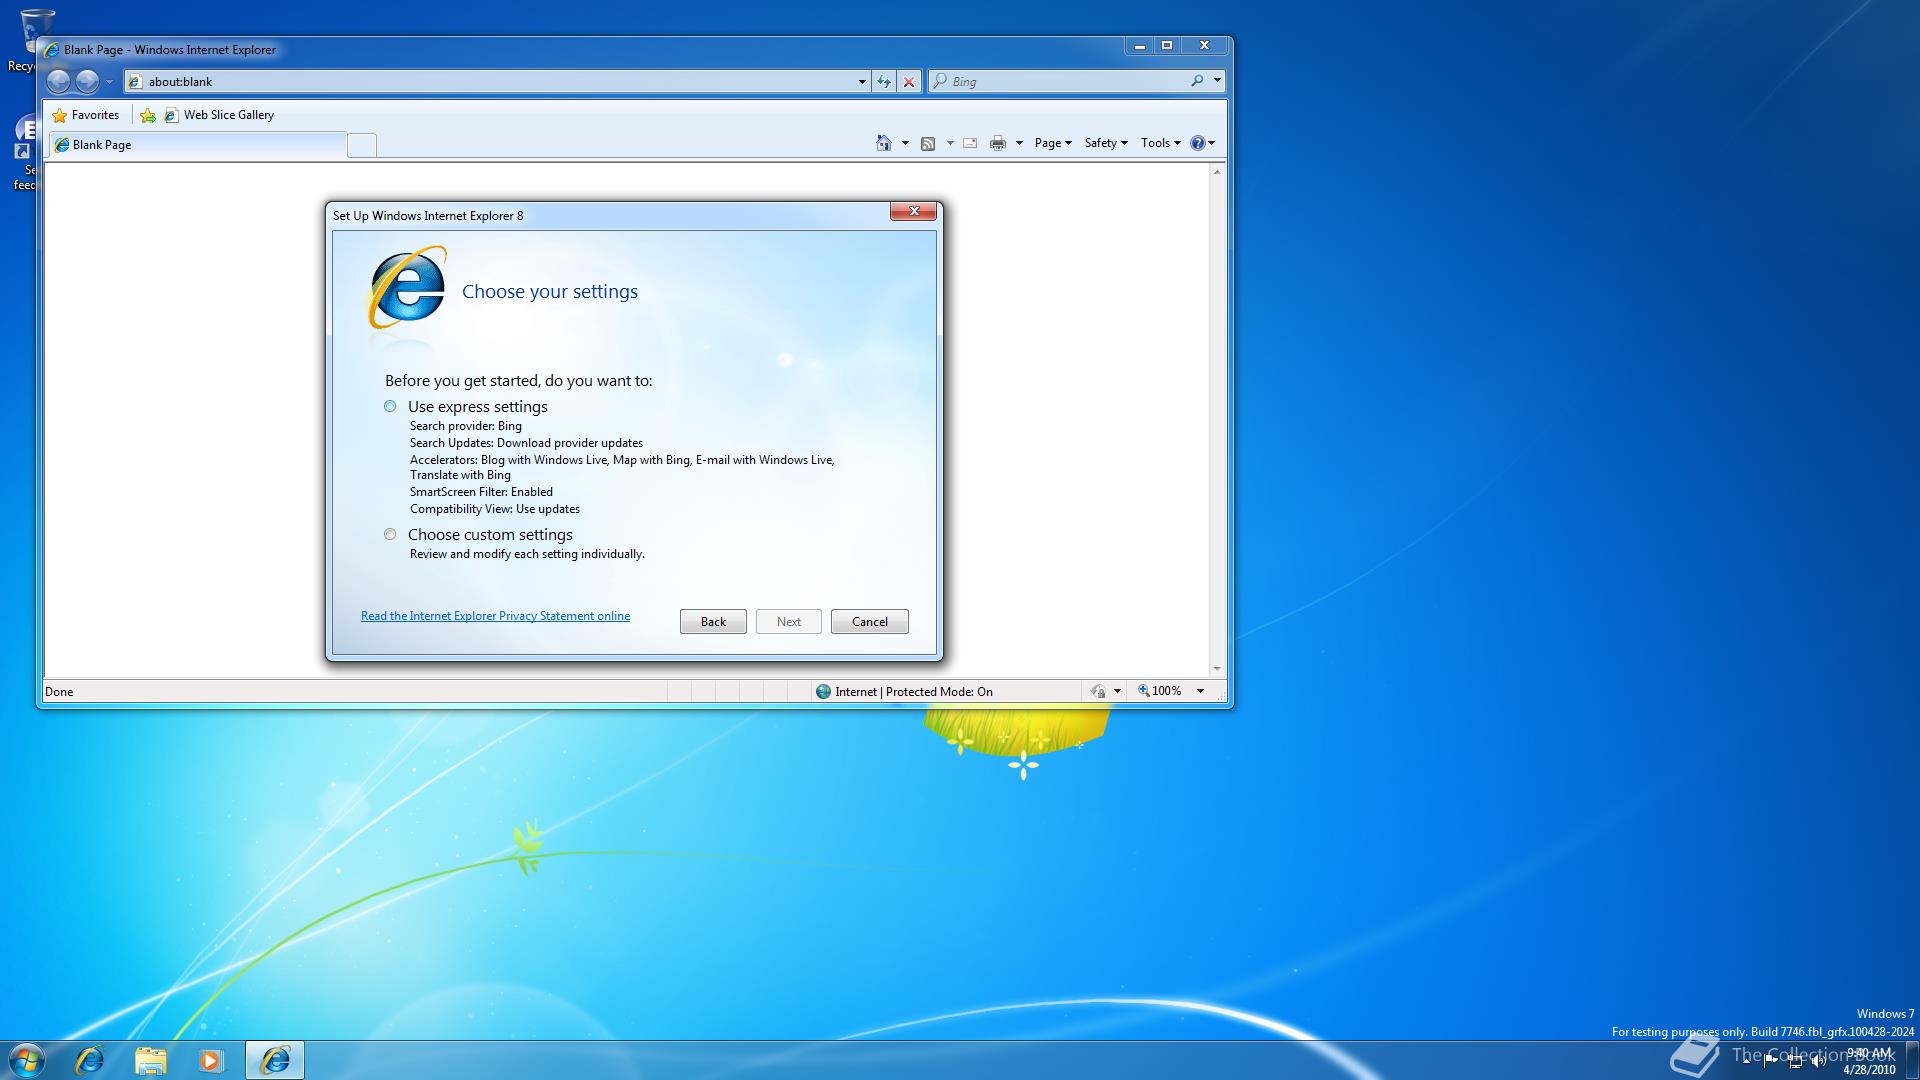Open the Page menu
The image size is (1920, 1080).
coord(1052,143)
